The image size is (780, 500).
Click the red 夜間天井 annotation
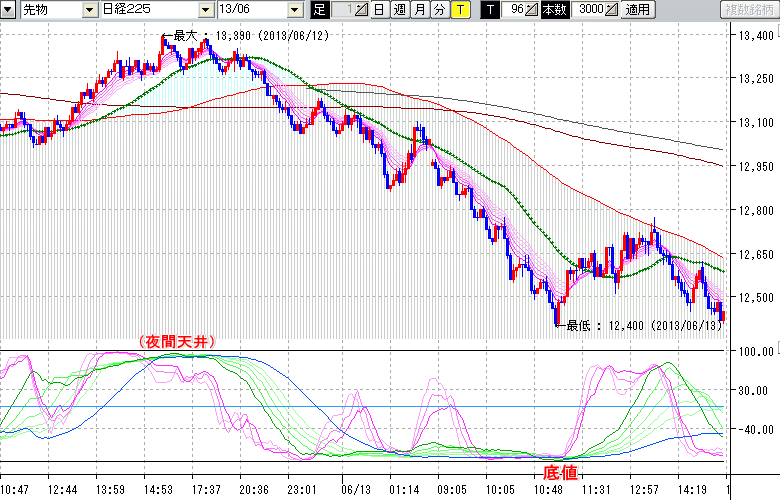(178, 341)
